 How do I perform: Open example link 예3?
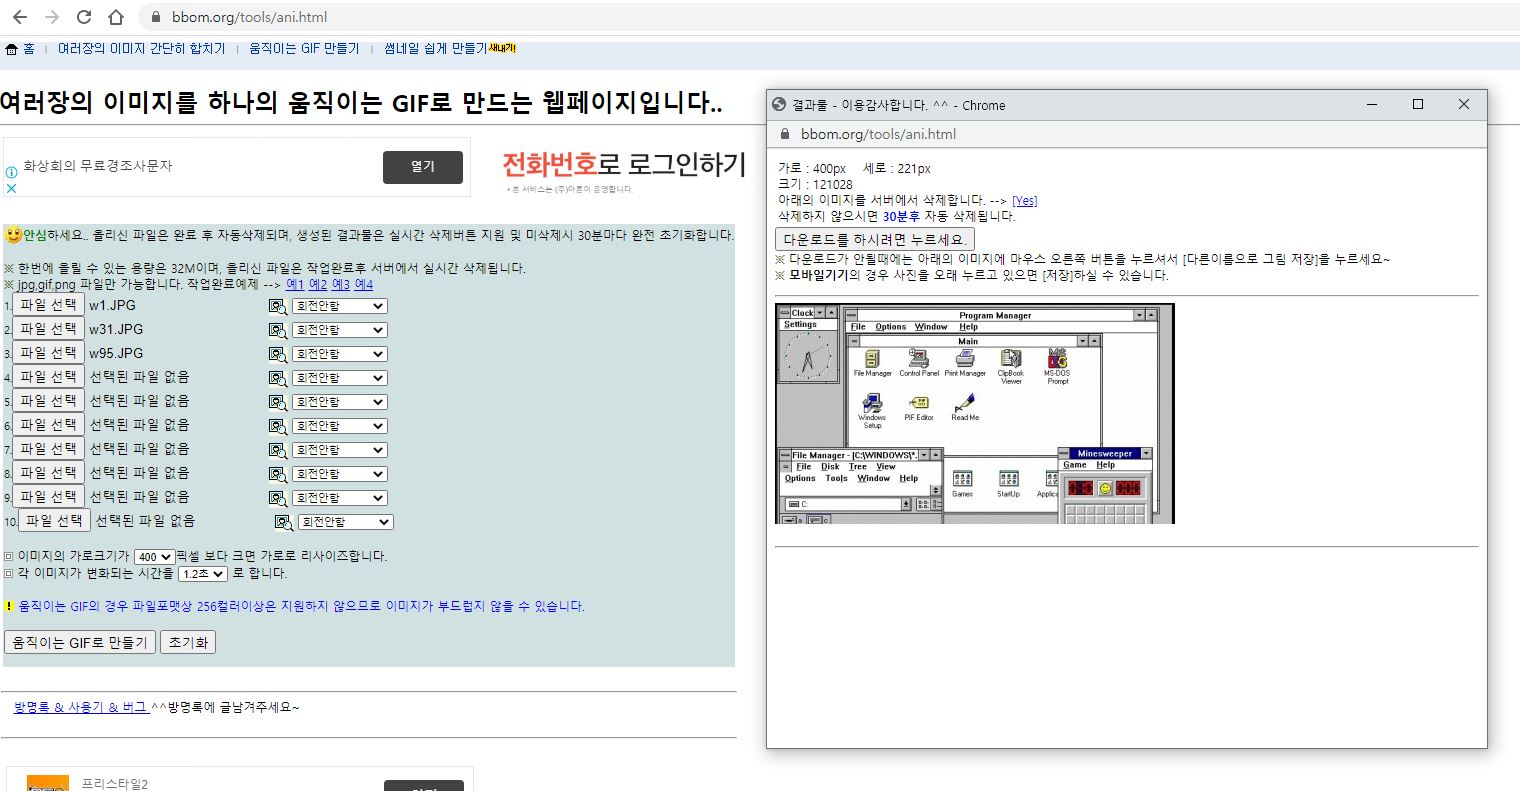(341, 285)
